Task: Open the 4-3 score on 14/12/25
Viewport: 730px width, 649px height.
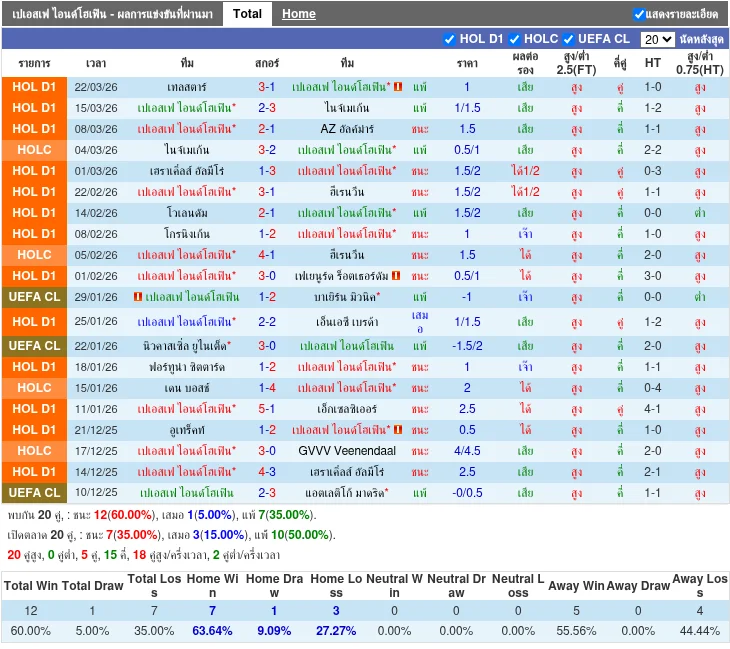Action: click(x=267, y=472)
